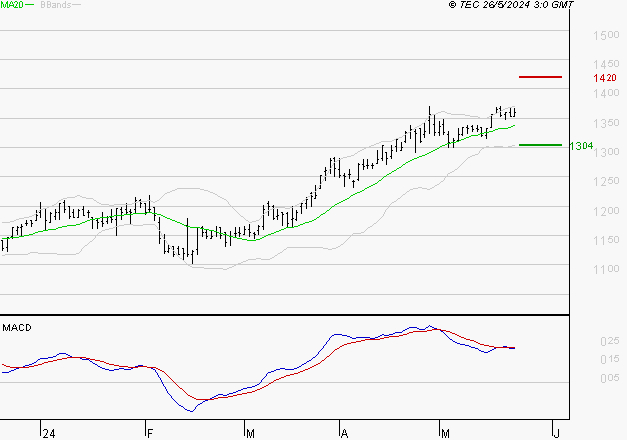627x440 pixels.
Task: Click the May M label before J
Action: pos(445,434)
